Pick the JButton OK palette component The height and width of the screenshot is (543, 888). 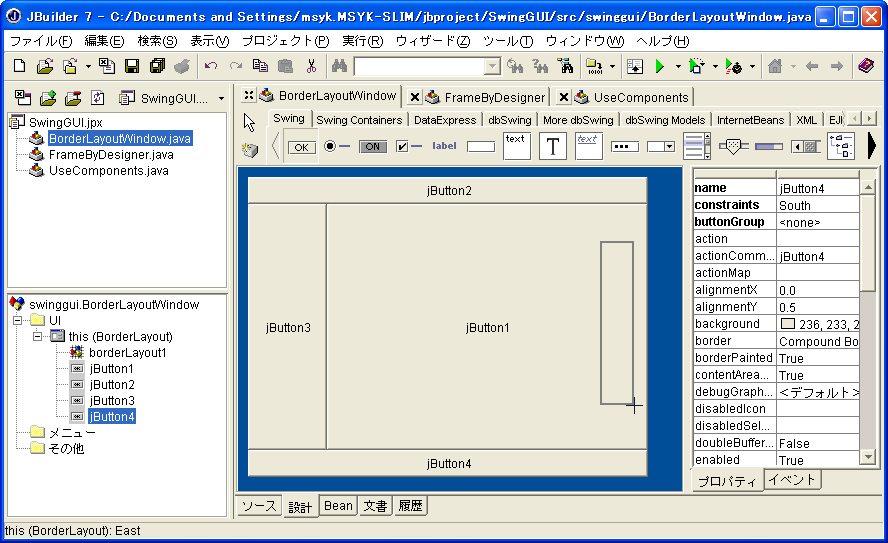pos(300,147)
